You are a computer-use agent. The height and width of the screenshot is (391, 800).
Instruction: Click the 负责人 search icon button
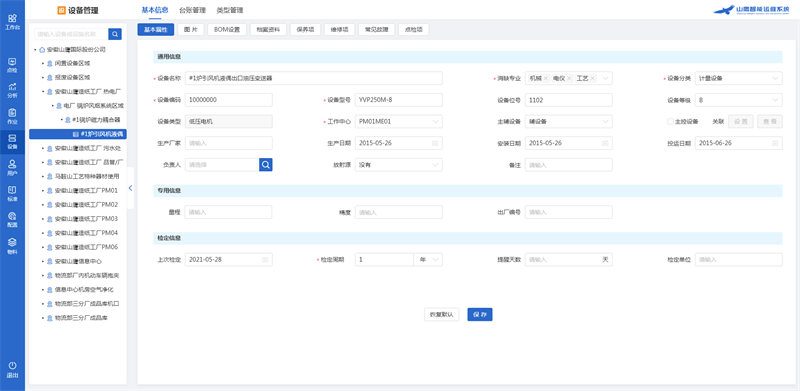[266, 164]
